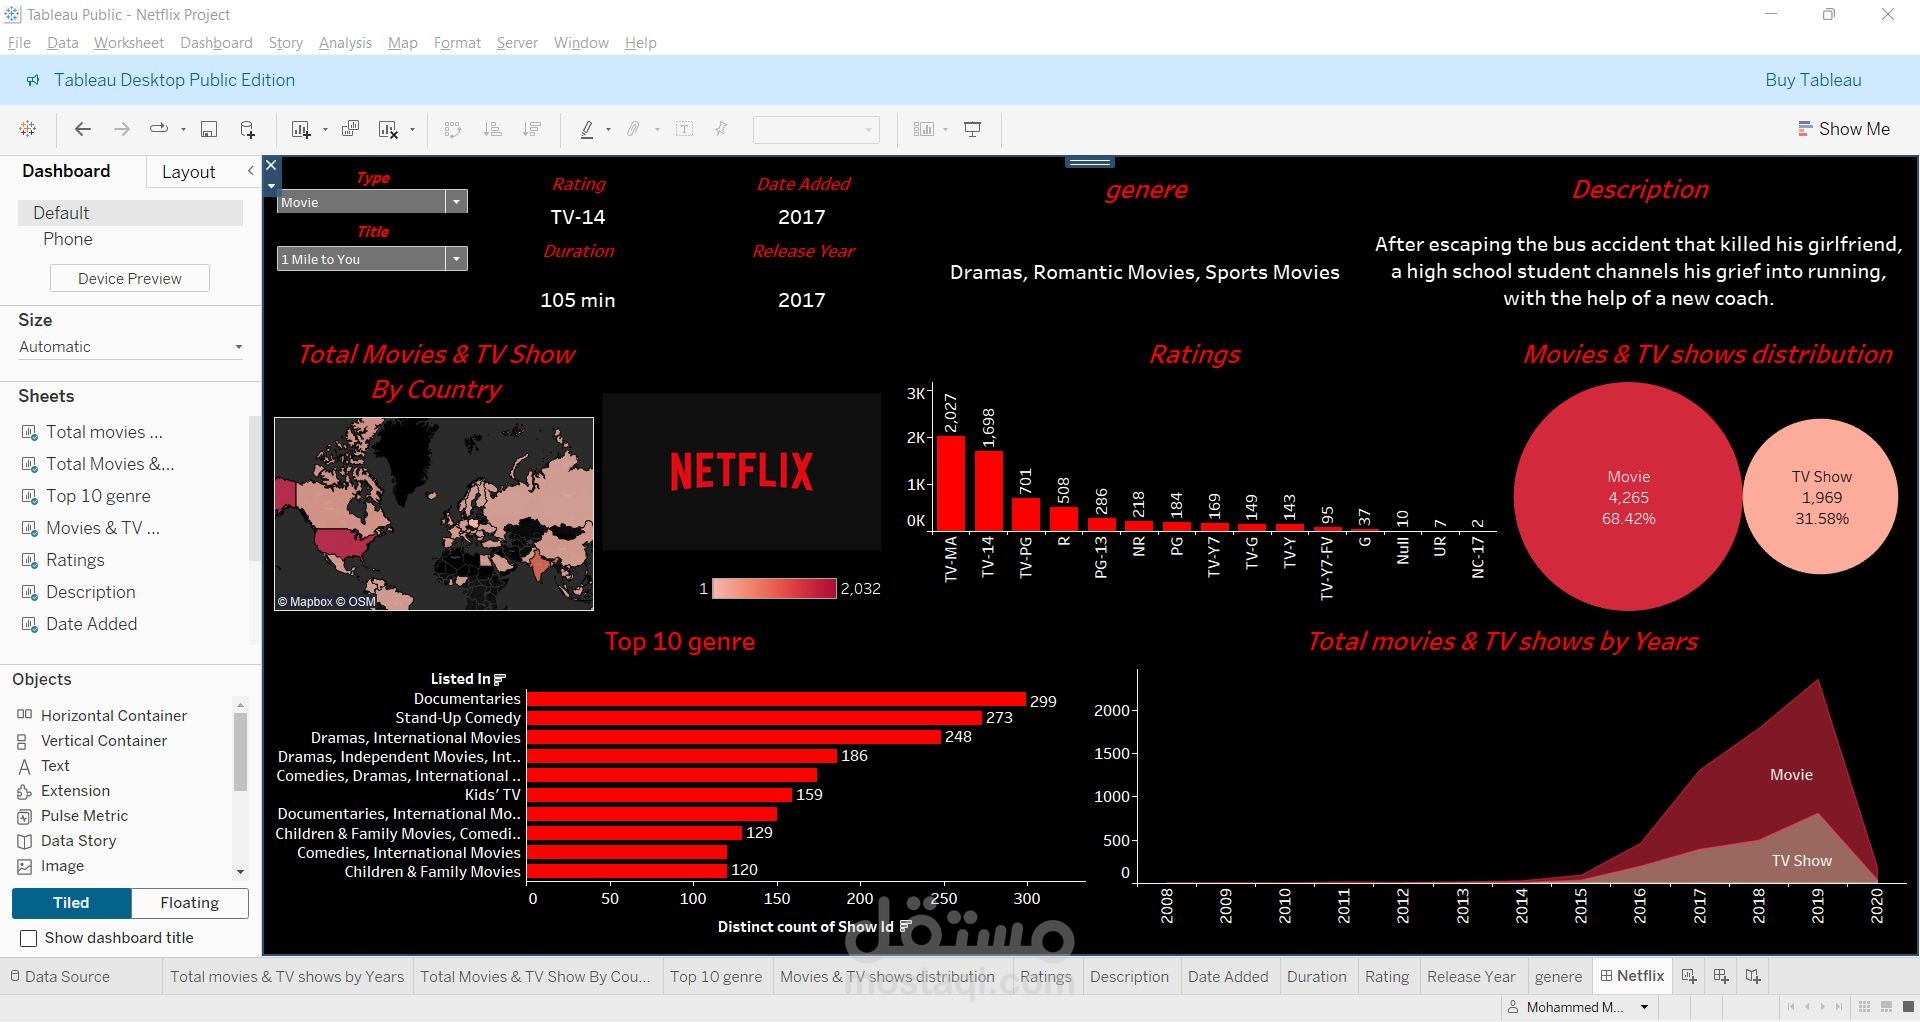
Task: Toggle the Show dashboard title checkbox
Action: click(29, 938)
